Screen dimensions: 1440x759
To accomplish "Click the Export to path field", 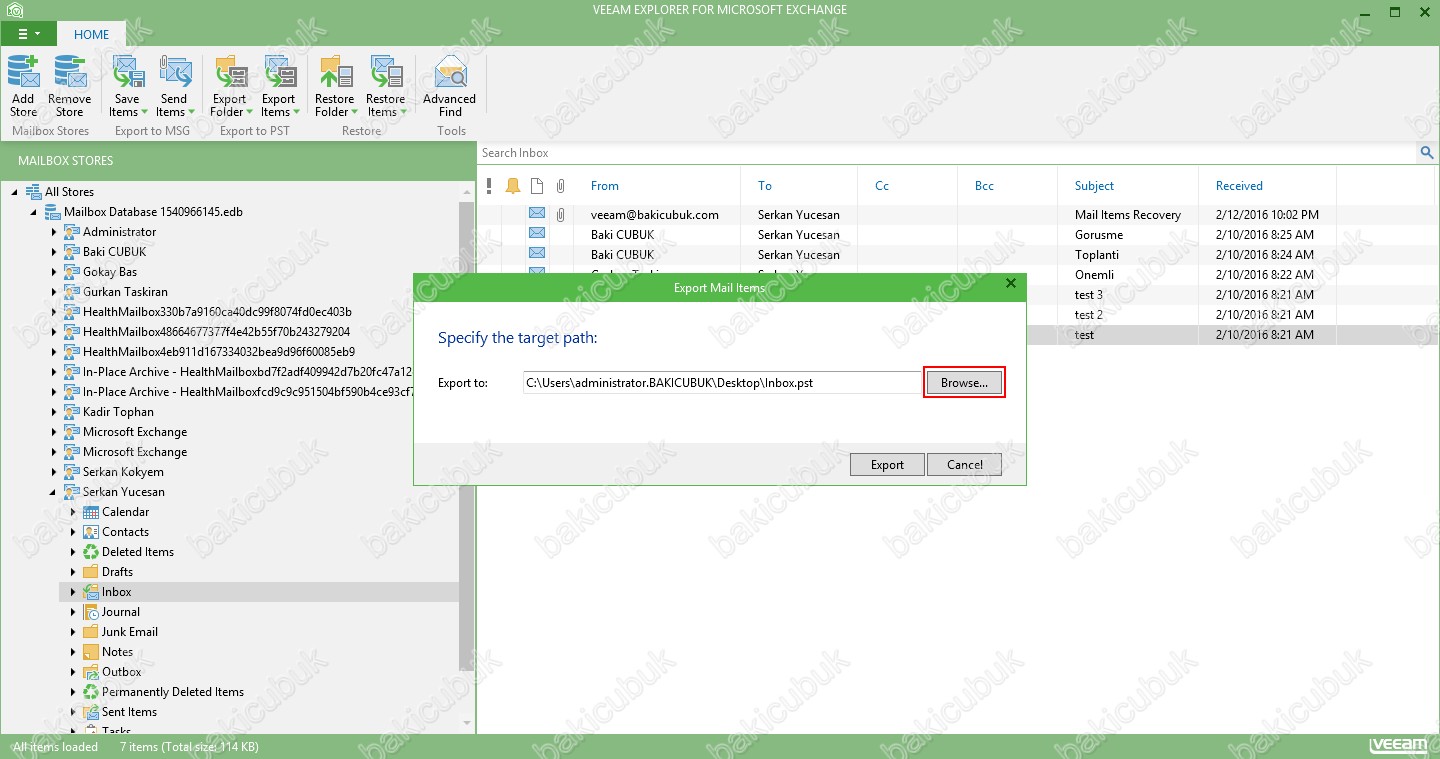I will (x=722, y=382).
